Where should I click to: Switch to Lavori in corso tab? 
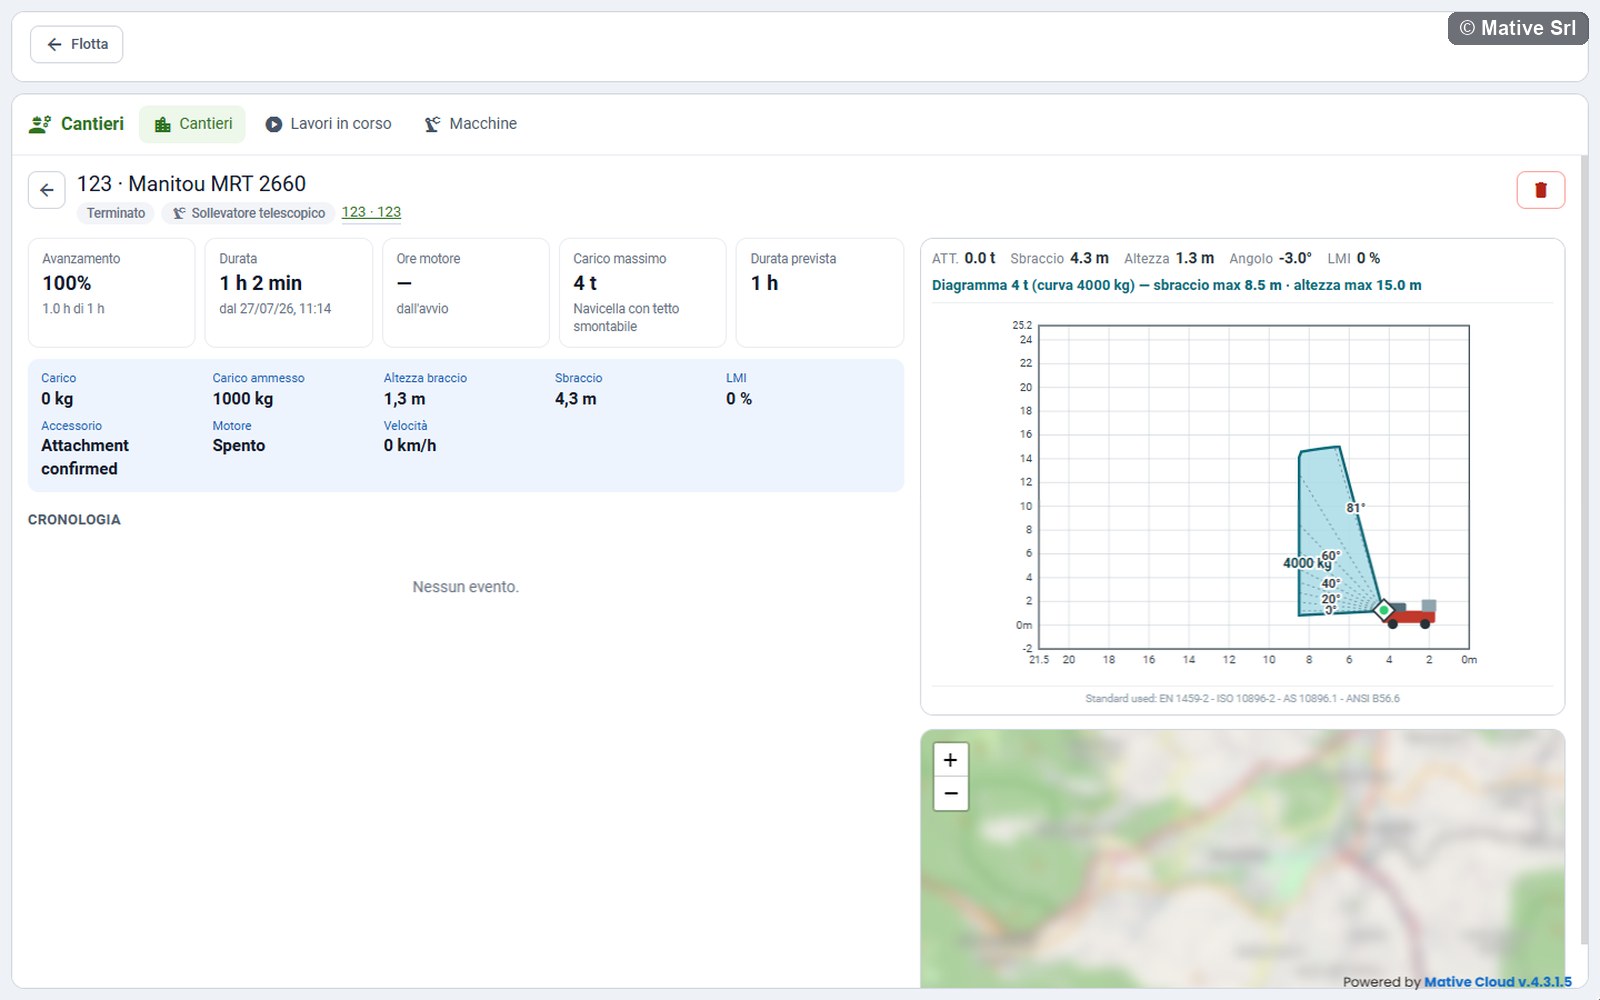click(328, 124)
